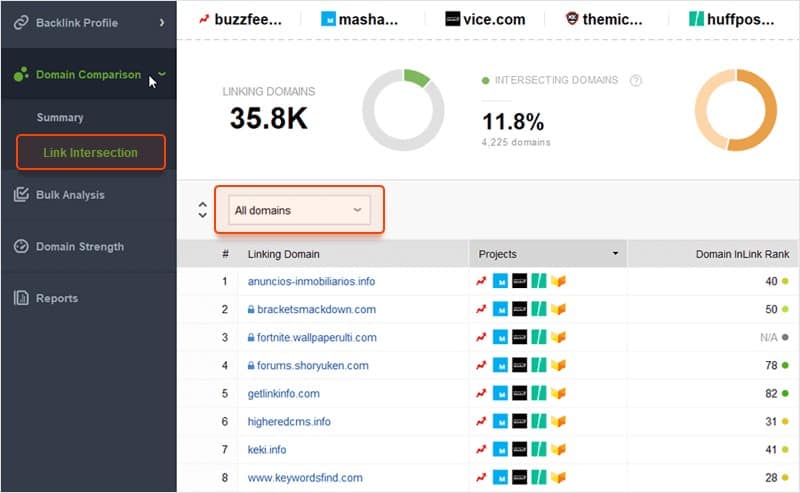Open the Projects column dropdown arrow
This screenshot has height=493, width=800.
[615, 254]
